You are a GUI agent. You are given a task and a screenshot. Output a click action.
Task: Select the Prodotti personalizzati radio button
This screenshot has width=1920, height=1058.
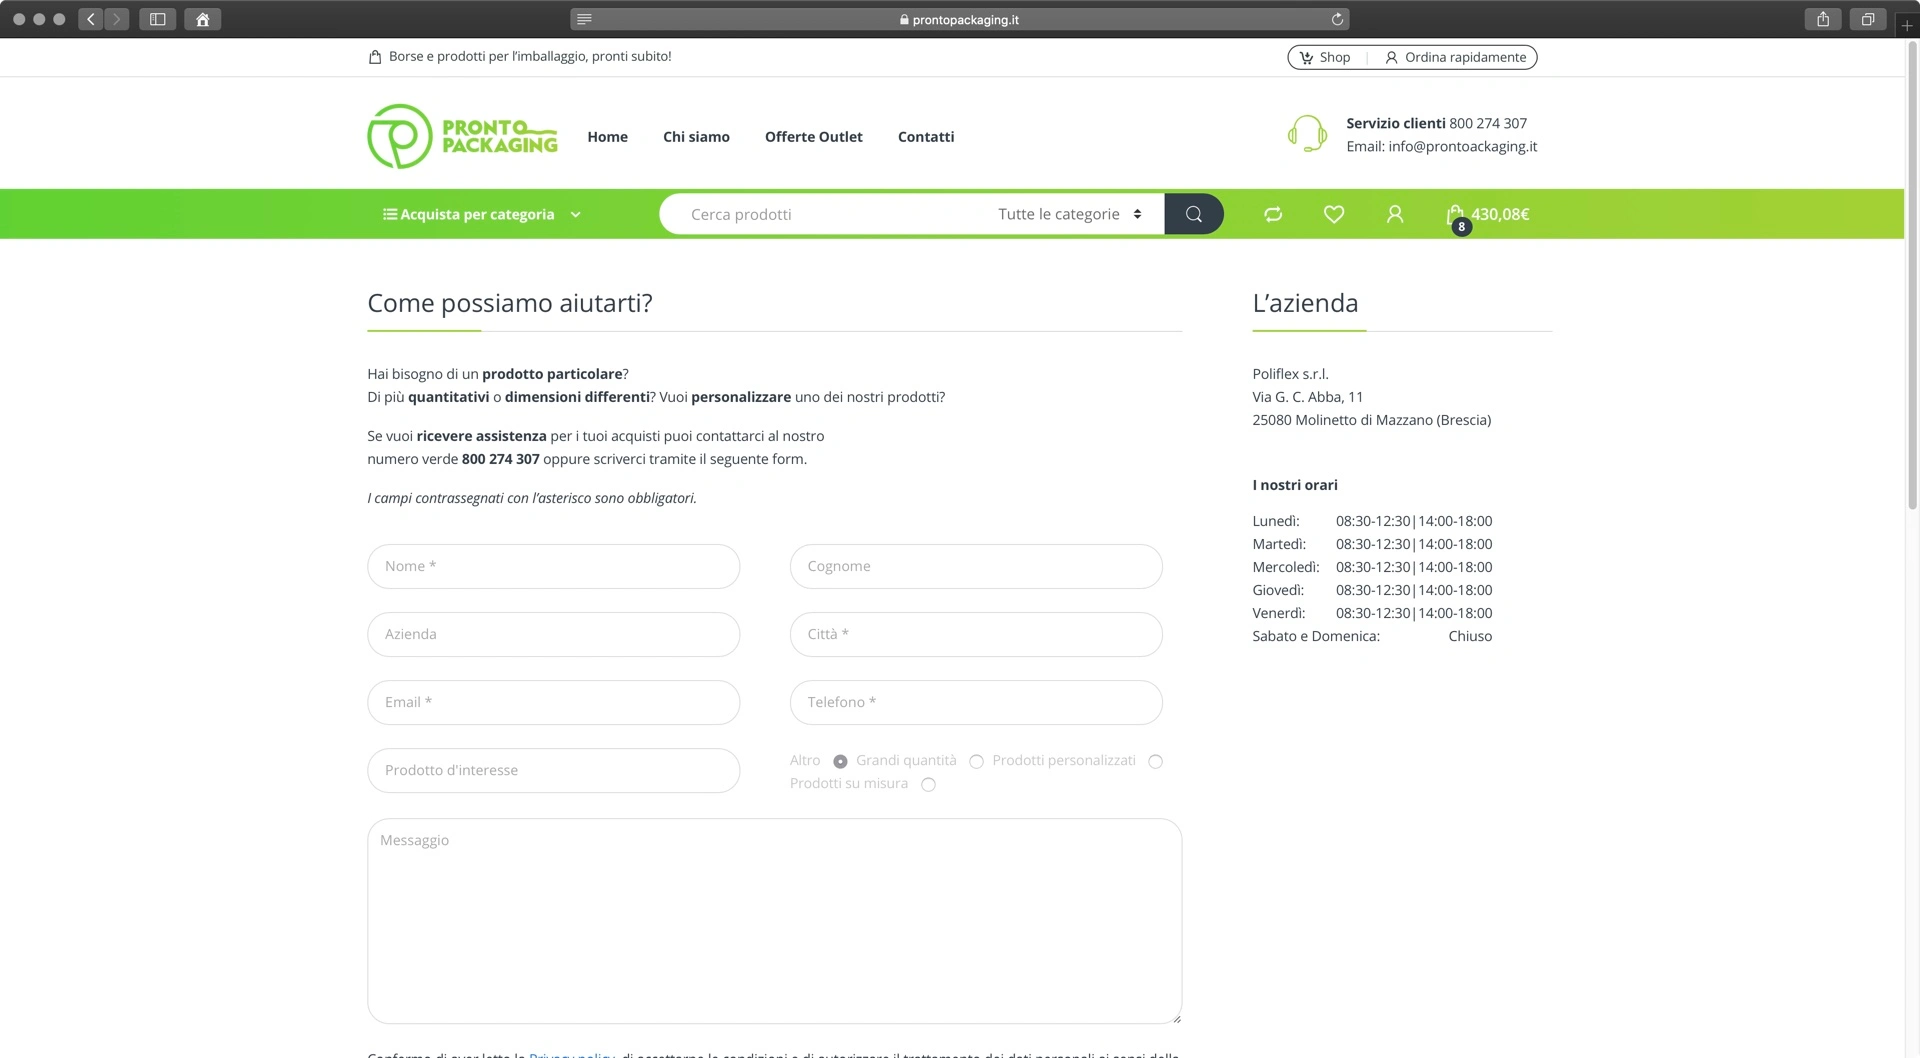coord(1155,762)
